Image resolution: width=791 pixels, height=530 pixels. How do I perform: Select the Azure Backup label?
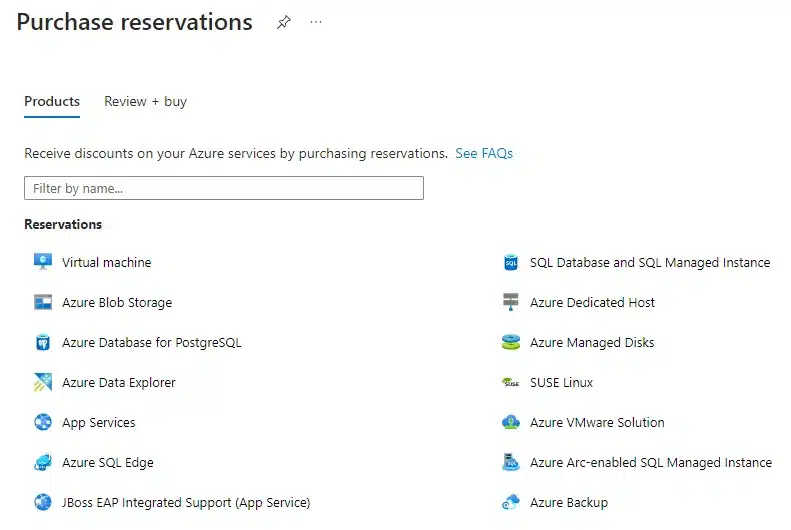click(x=569, y=503)
